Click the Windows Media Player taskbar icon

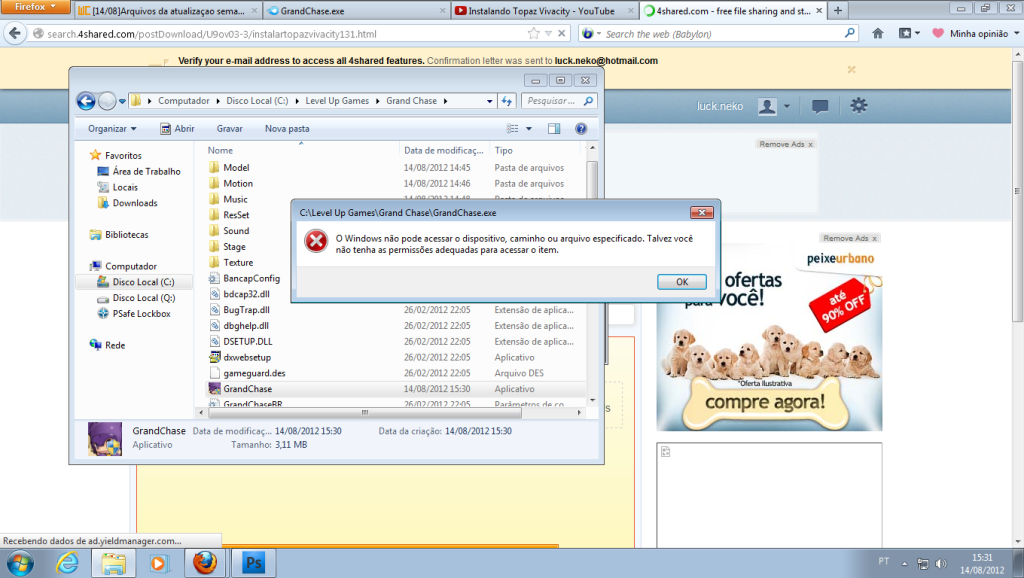(160, 563)
